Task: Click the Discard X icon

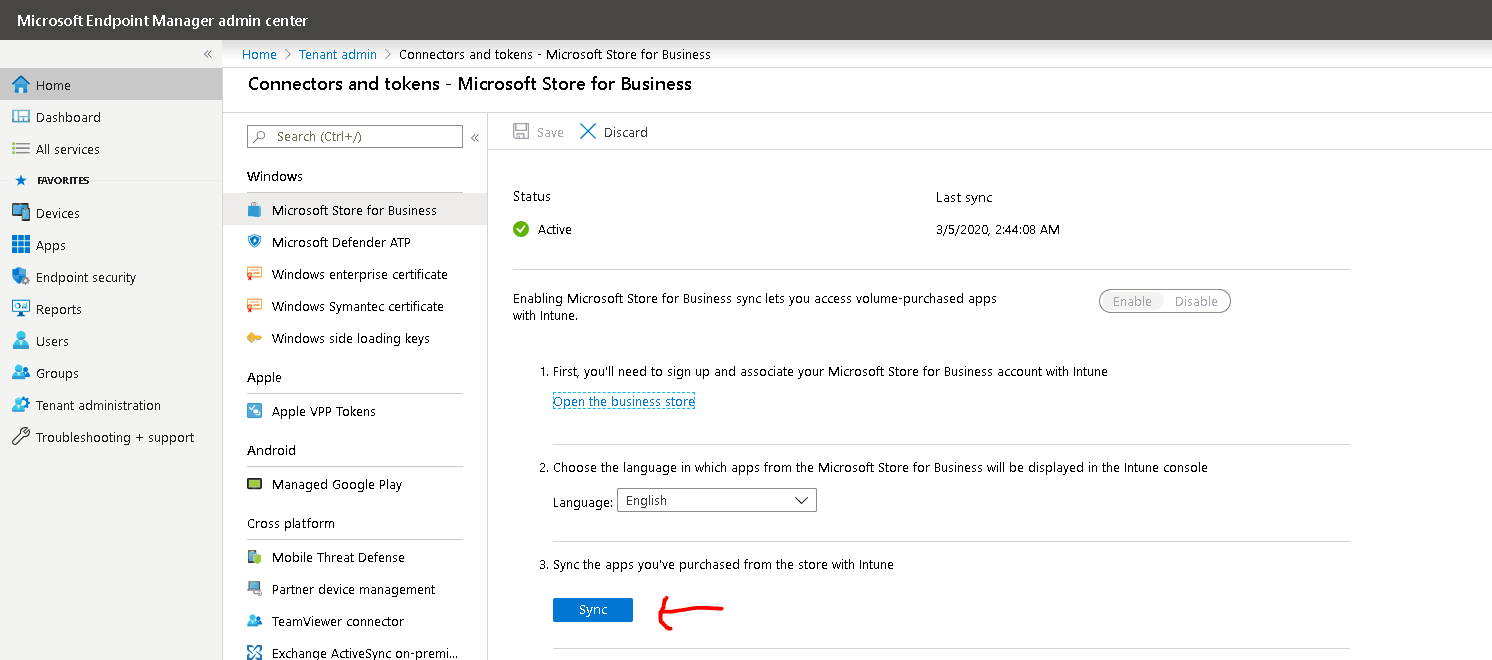Action: [x=588, y=132]
